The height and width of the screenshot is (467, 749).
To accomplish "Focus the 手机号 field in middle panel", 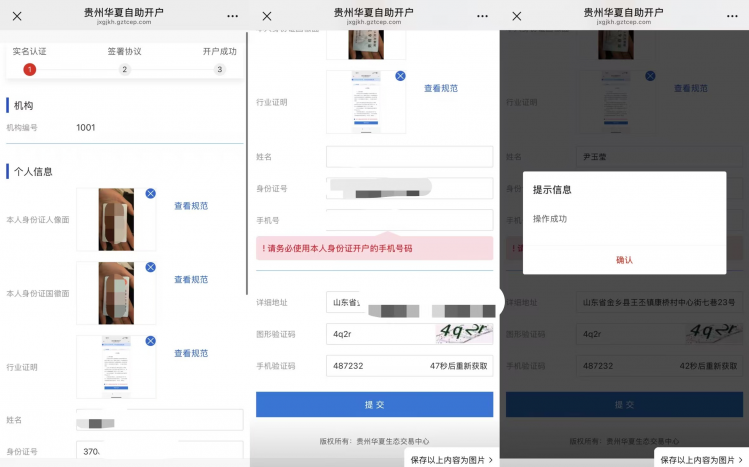I will point(409,220).
